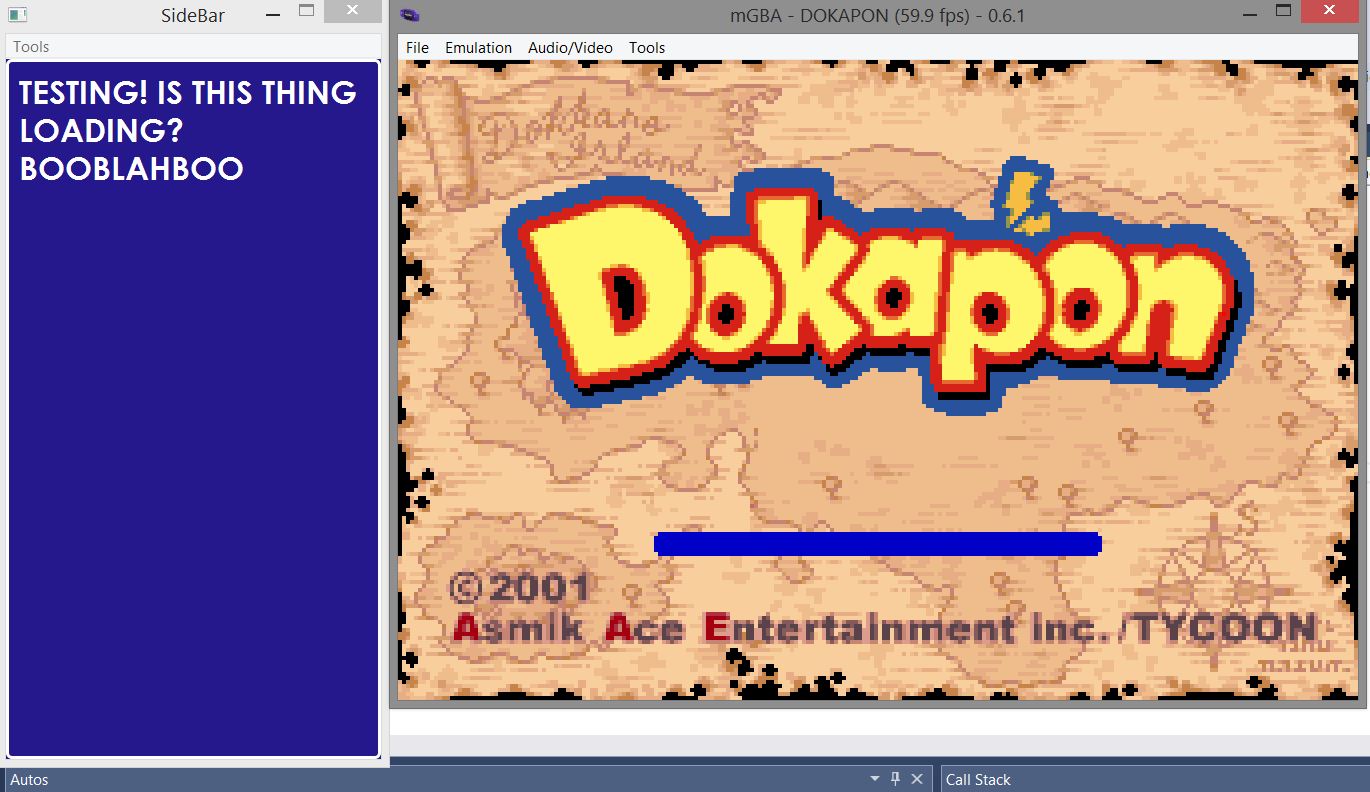
Task: Close the Autos panel
Action: click(x=916, y=779)
